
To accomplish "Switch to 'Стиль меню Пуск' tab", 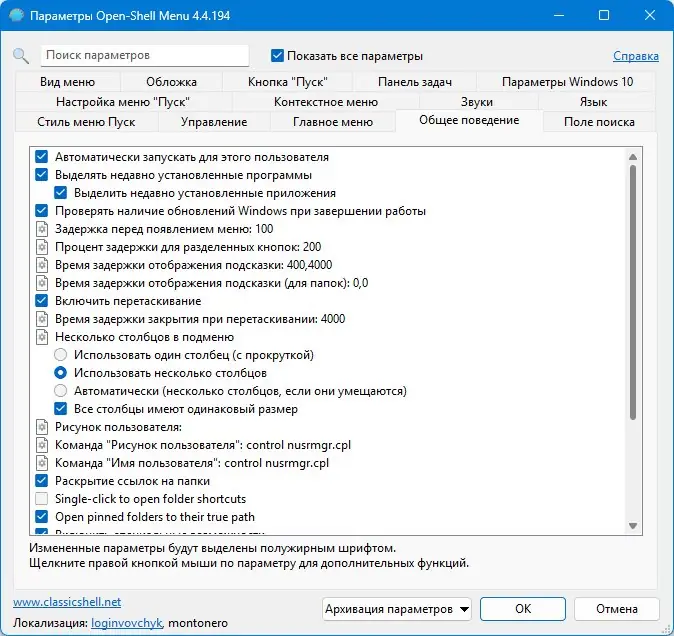I will tap(86, 122).
